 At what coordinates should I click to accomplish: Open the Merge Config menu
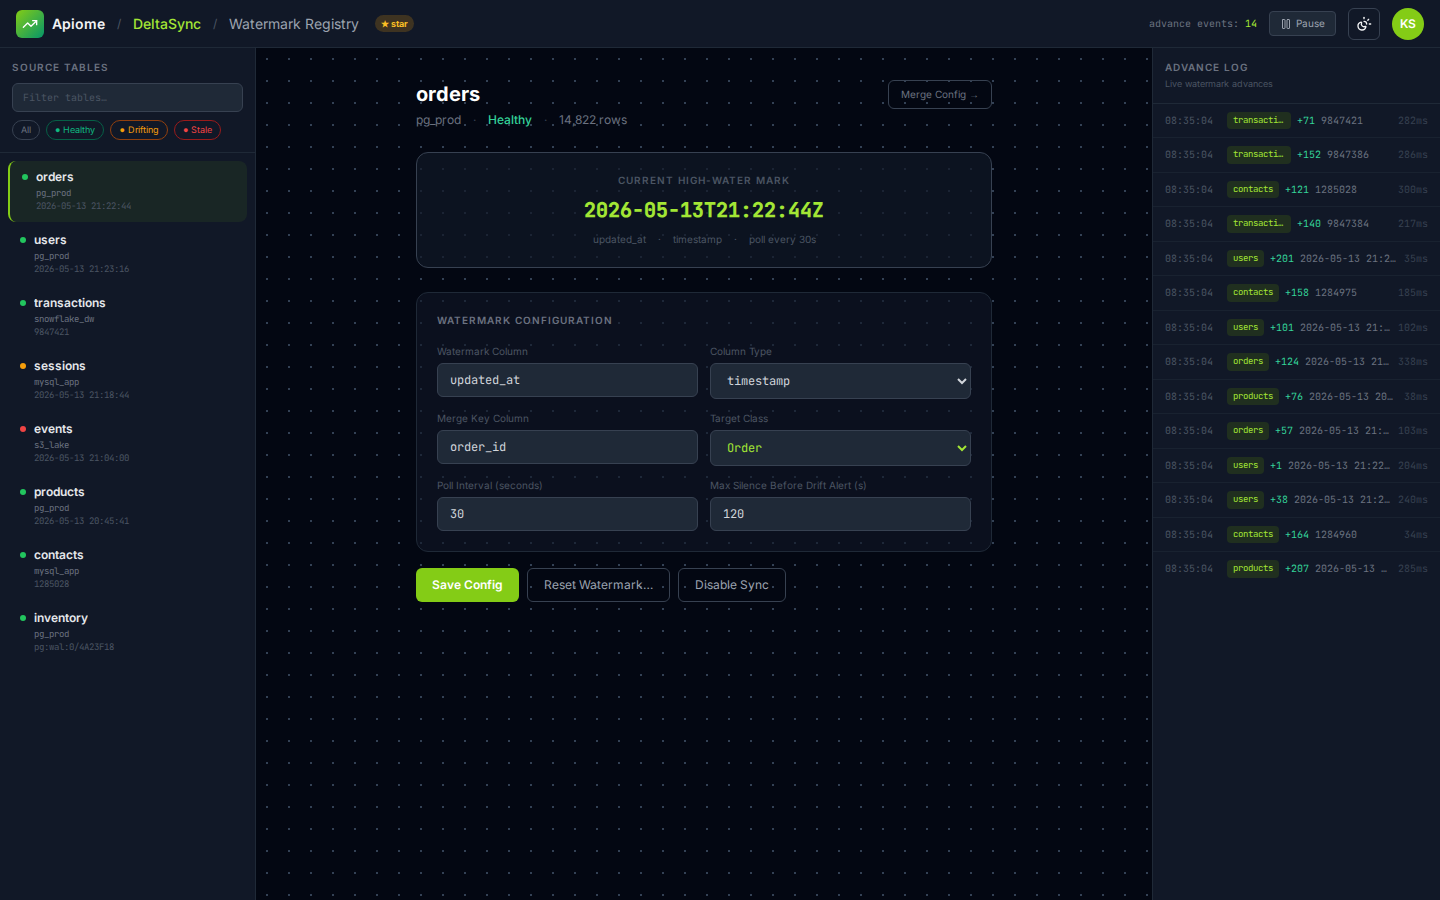[x=939, y=94]
